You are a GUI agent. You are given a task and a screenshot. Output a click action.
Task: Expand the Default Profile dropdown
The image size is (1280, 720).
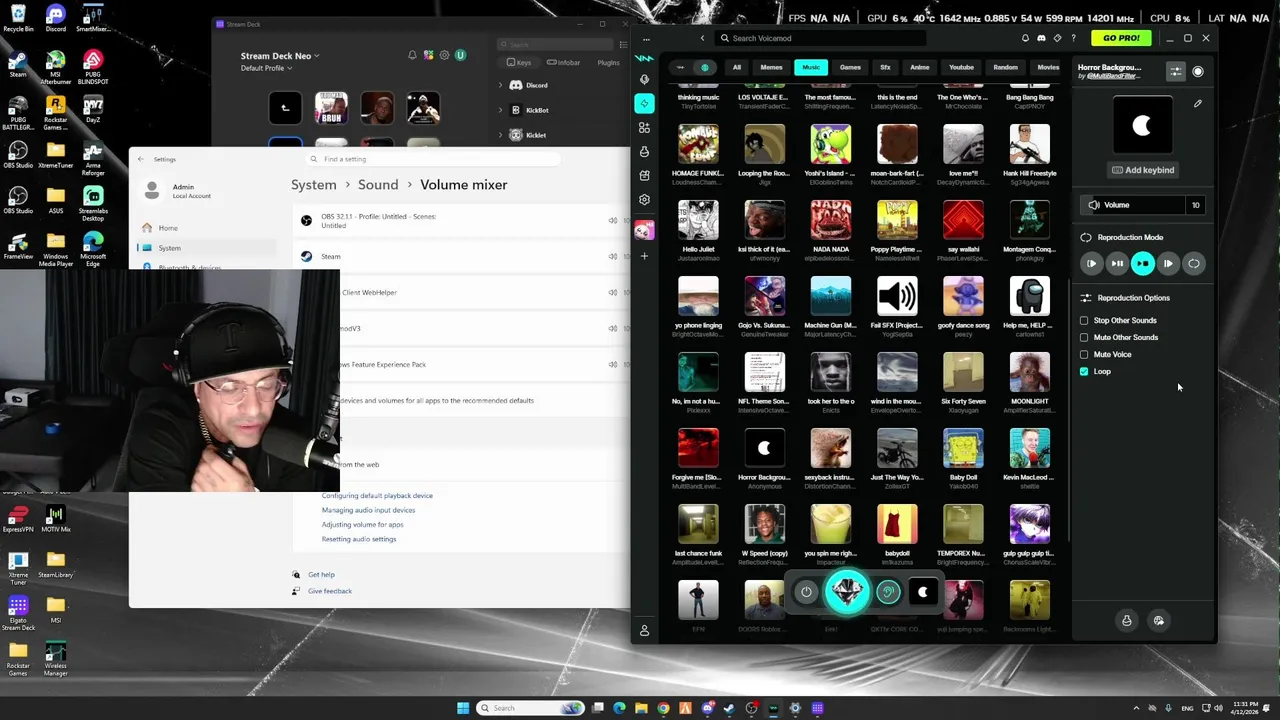click(x=266, y=68)
